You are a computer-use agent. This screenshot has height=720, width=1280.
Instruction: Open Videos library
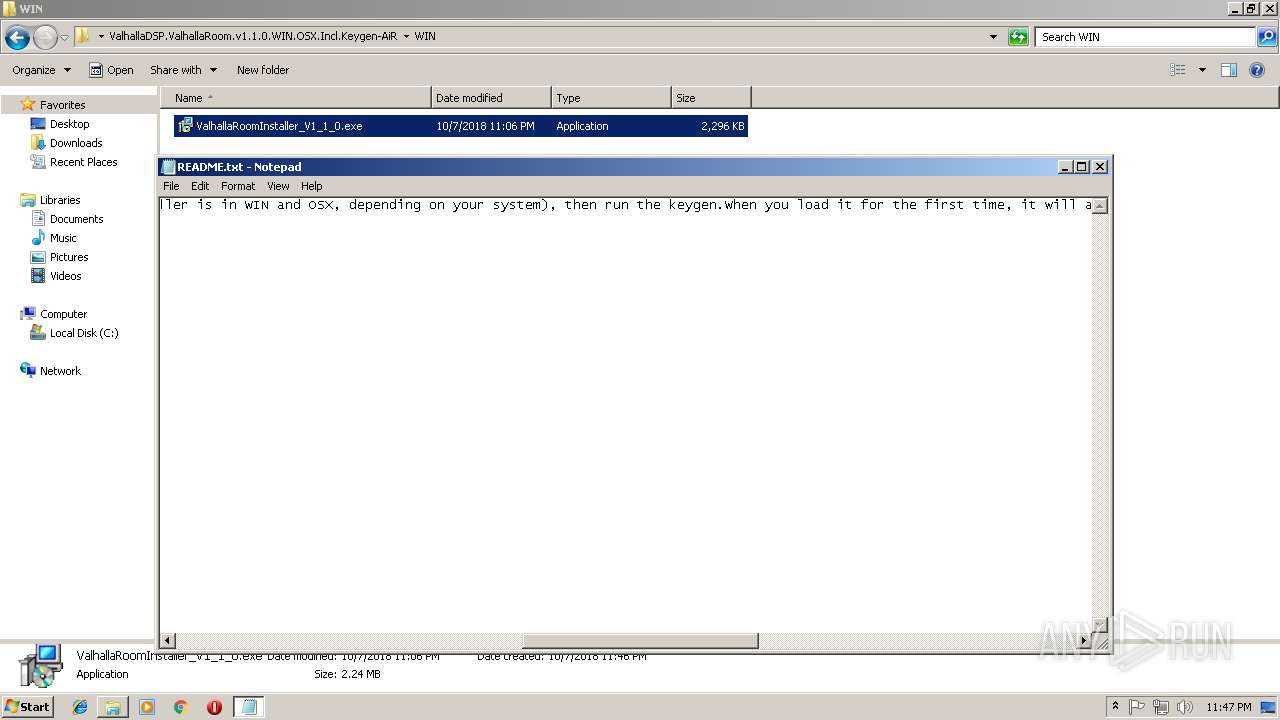point(65,276)
